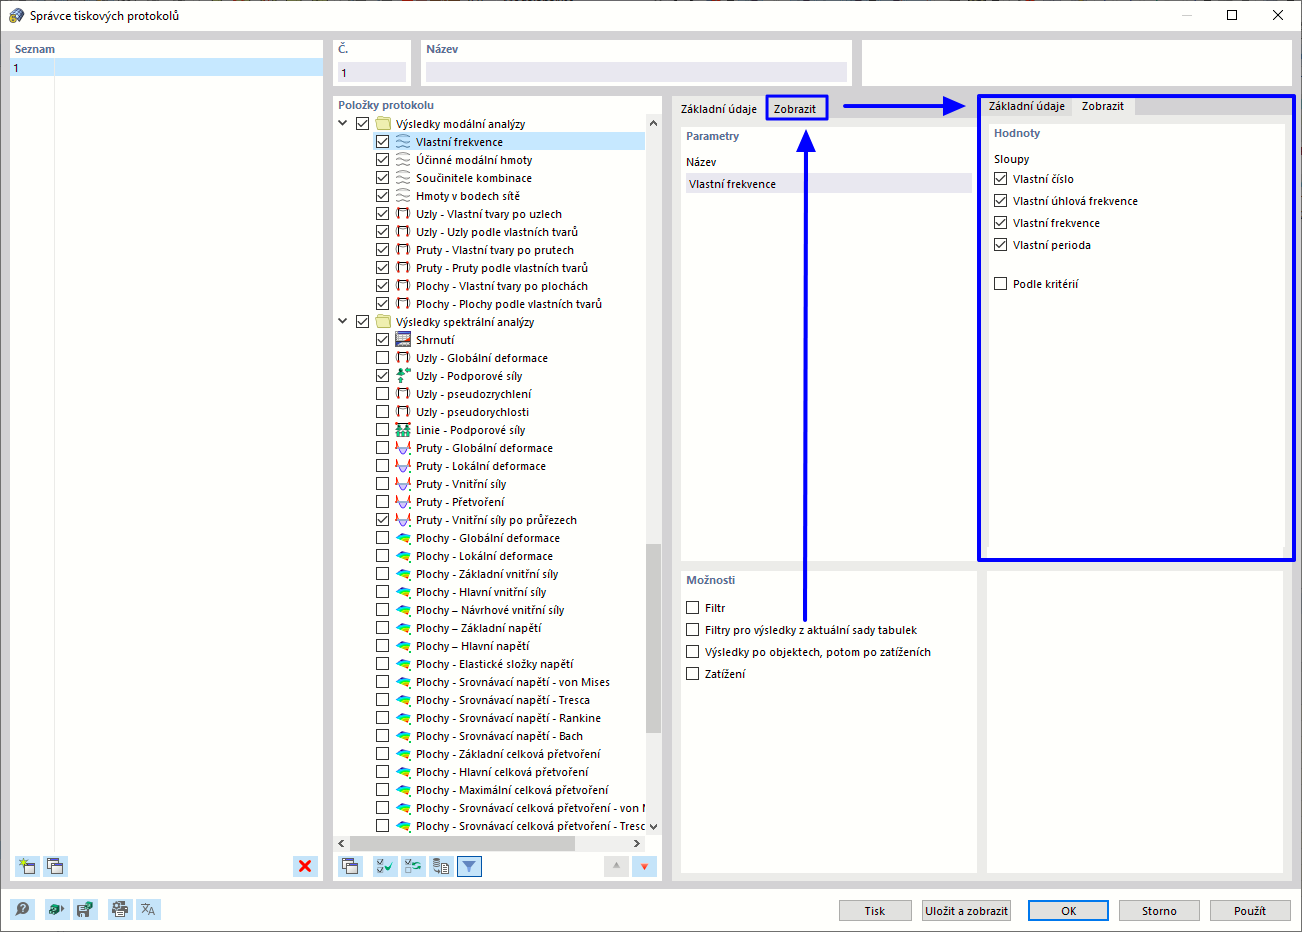Confirm with the OK button
Image resolution: width=1302 pixels, height=932 pixels.
tap(1069, 911)
